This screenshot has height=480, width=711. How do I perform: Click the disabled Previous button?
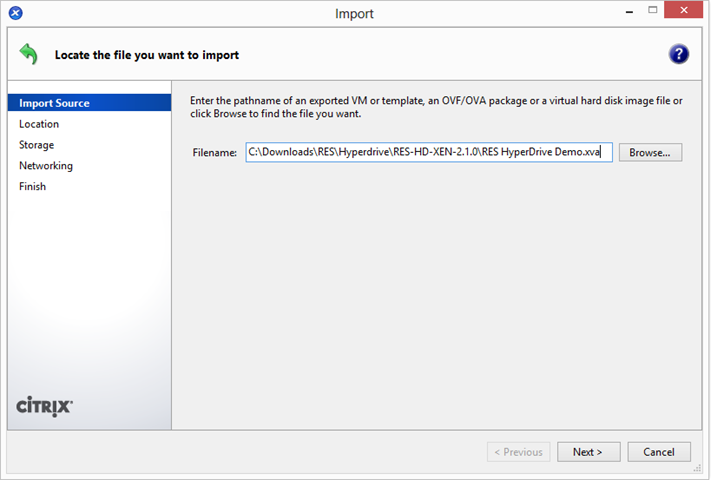click(x=518, y=452)
